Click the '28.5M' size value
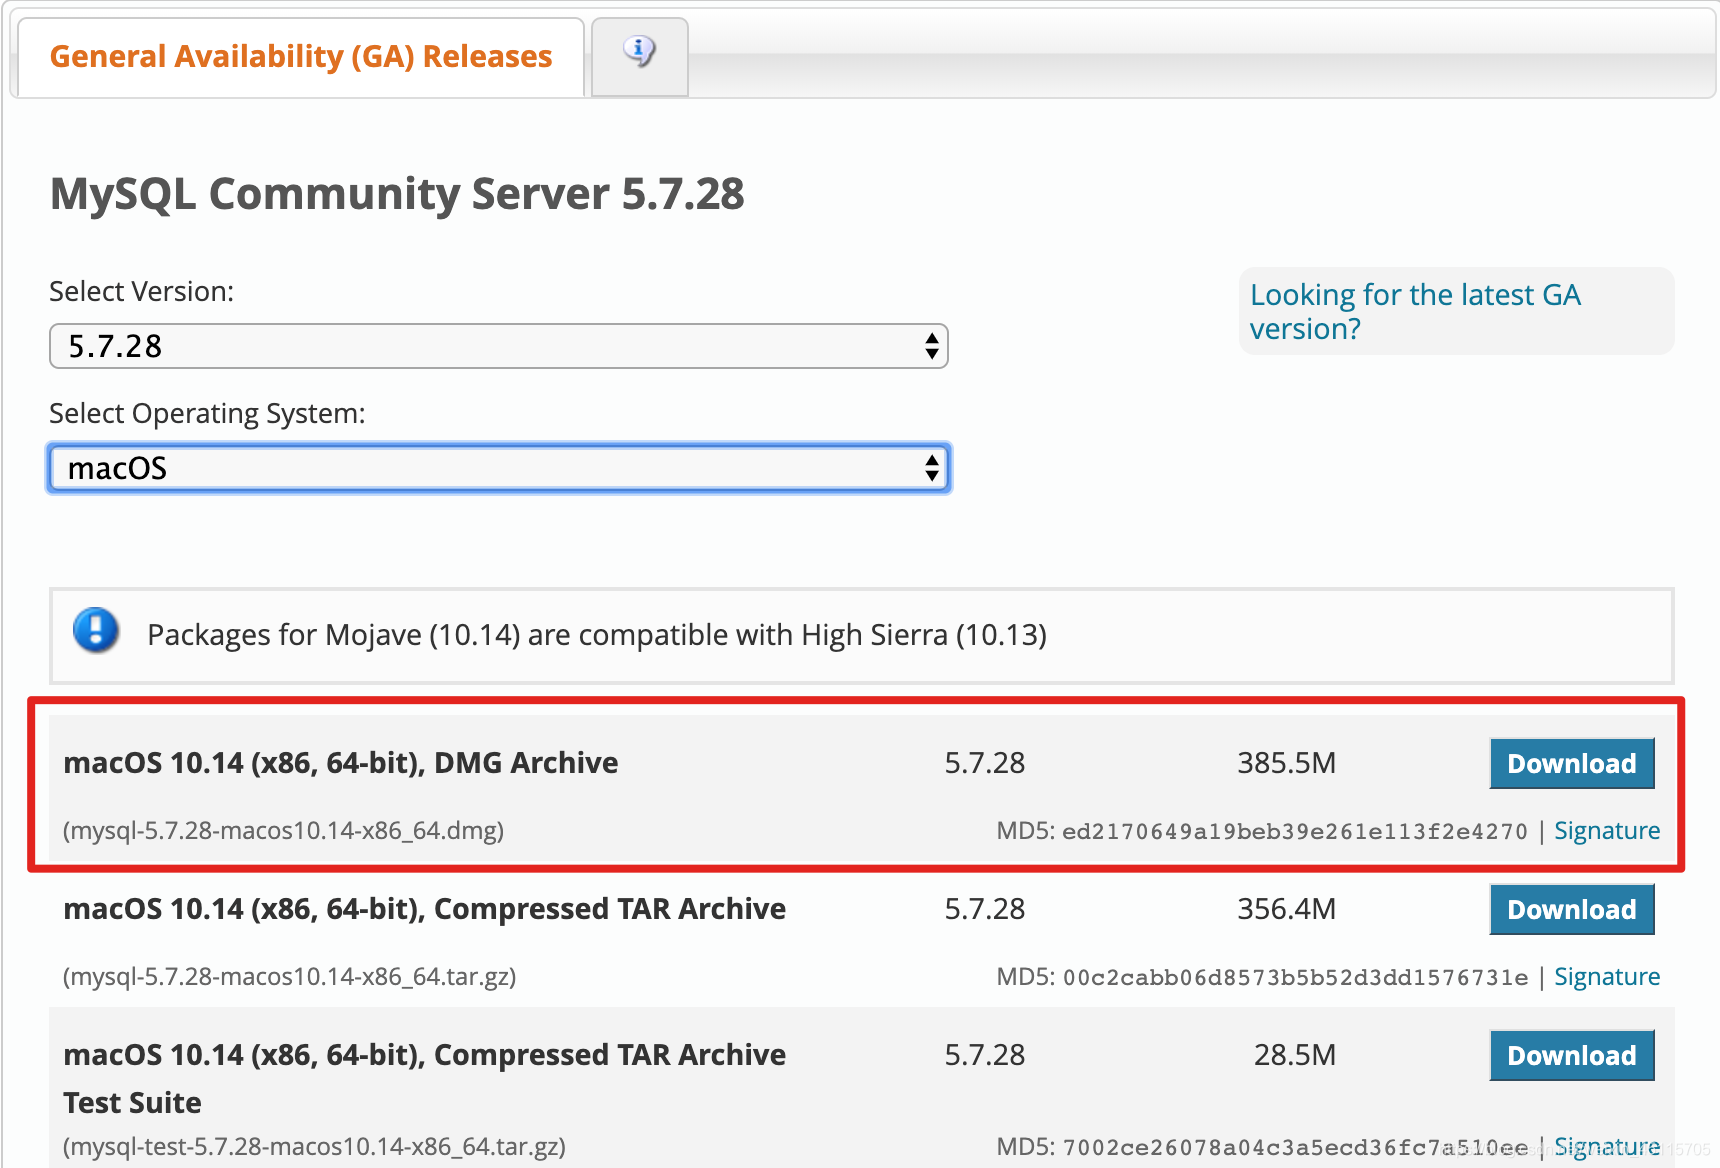The height and width of the screenshot is (1168, 1720). 1295,1055
